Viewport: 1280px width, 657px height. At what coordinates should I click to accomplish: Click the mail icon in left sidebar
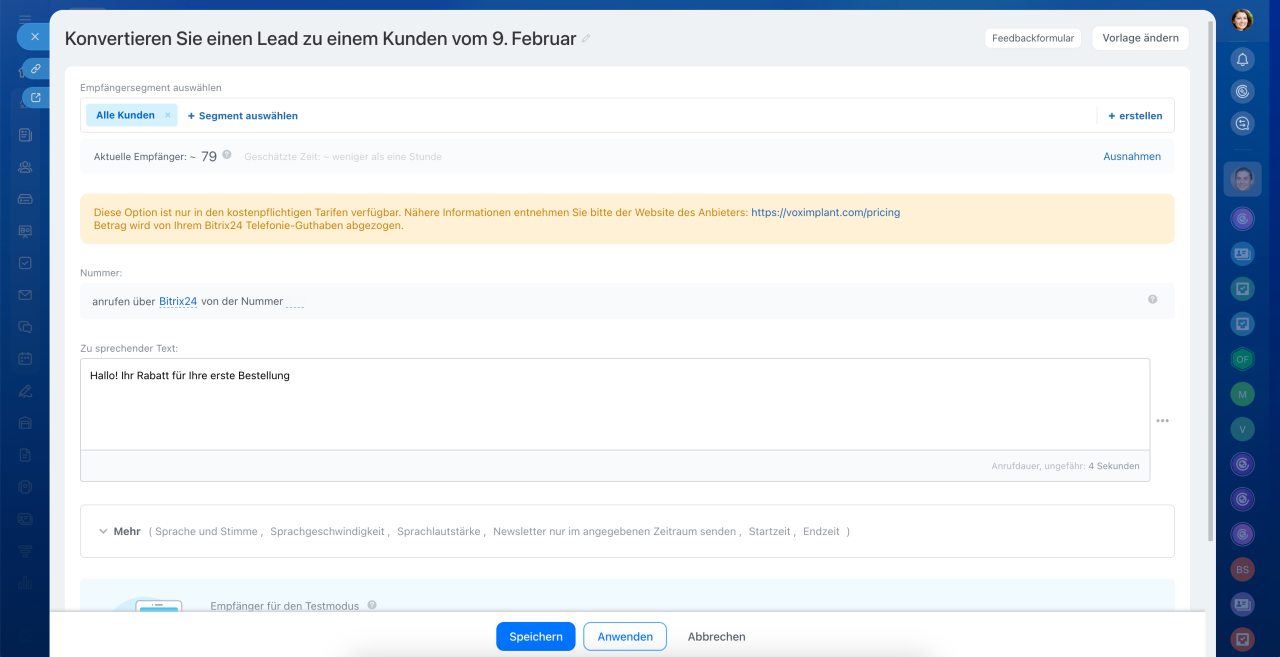(25, 295)
